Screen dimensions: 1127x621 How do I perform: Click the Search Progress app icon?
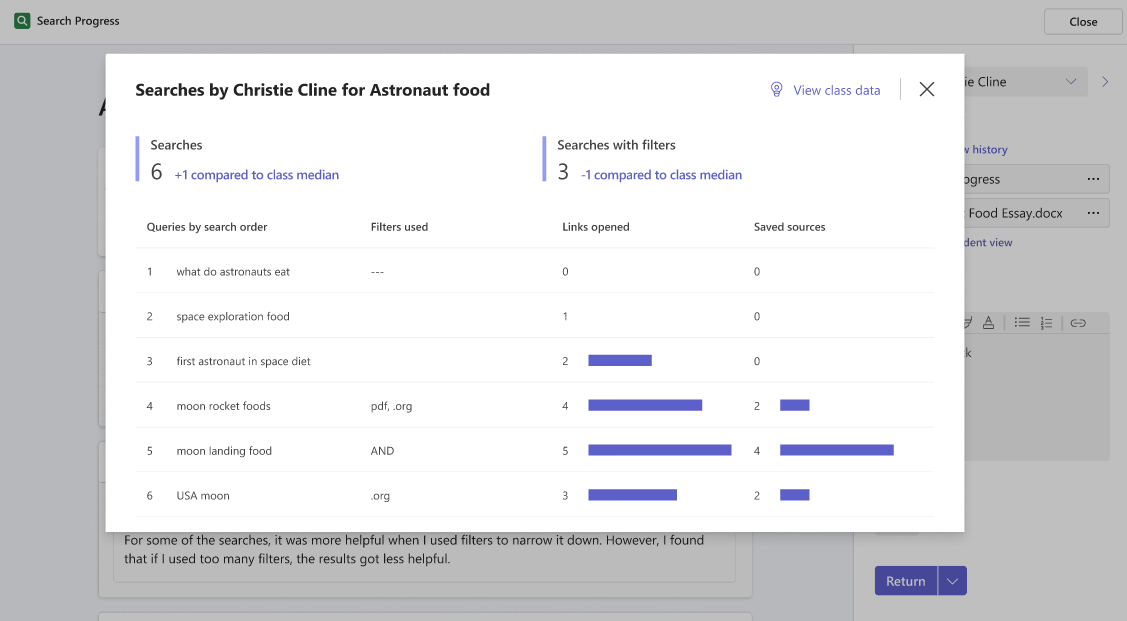(x=22, y=20)
